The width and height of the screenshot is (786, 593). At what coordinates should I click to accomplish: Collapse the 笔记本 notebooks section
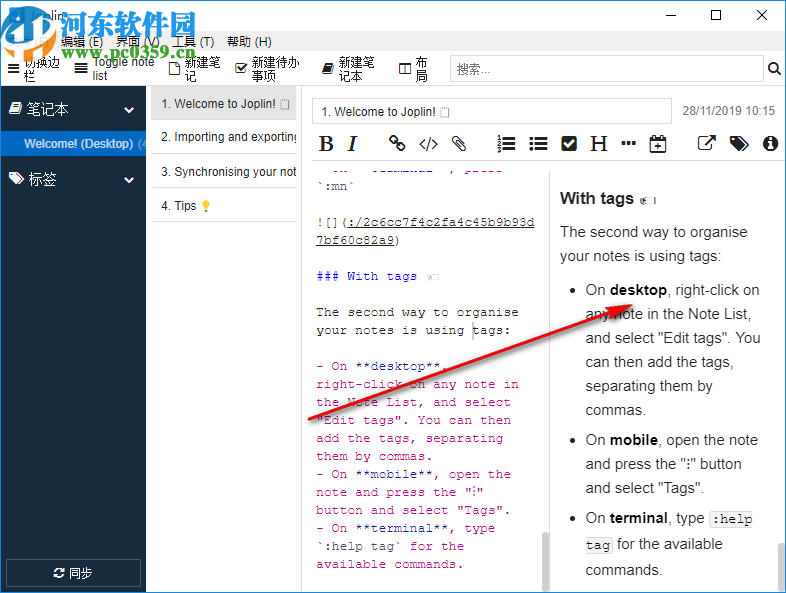[129, 109]
